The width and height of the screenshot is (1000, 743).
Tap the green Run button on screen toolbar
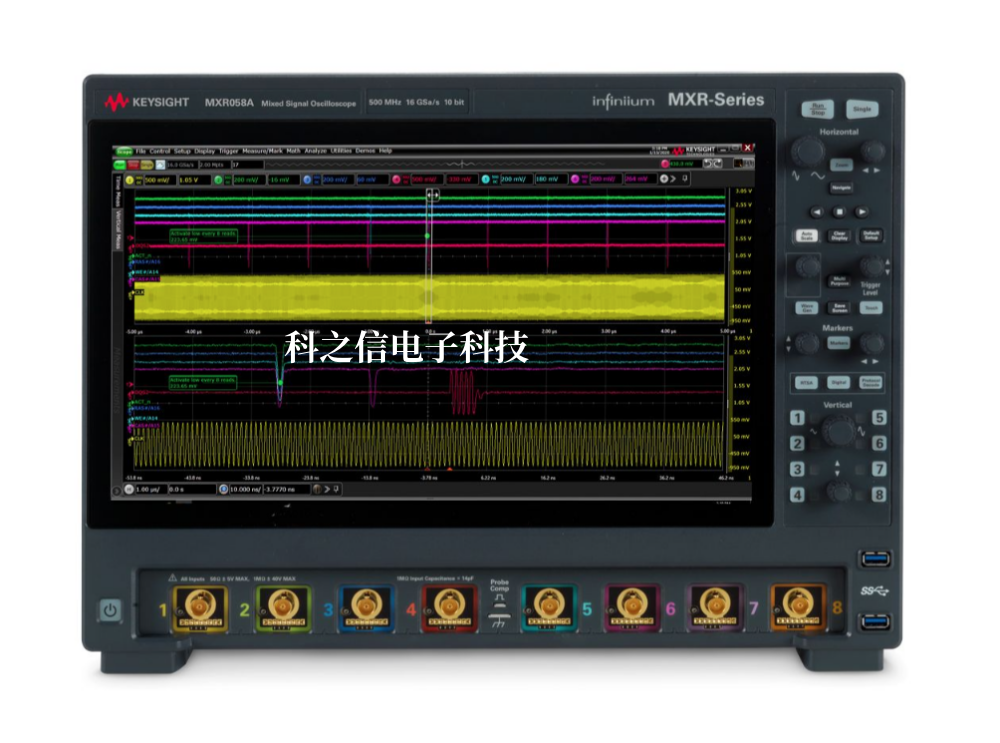click(x=120, y=165)
